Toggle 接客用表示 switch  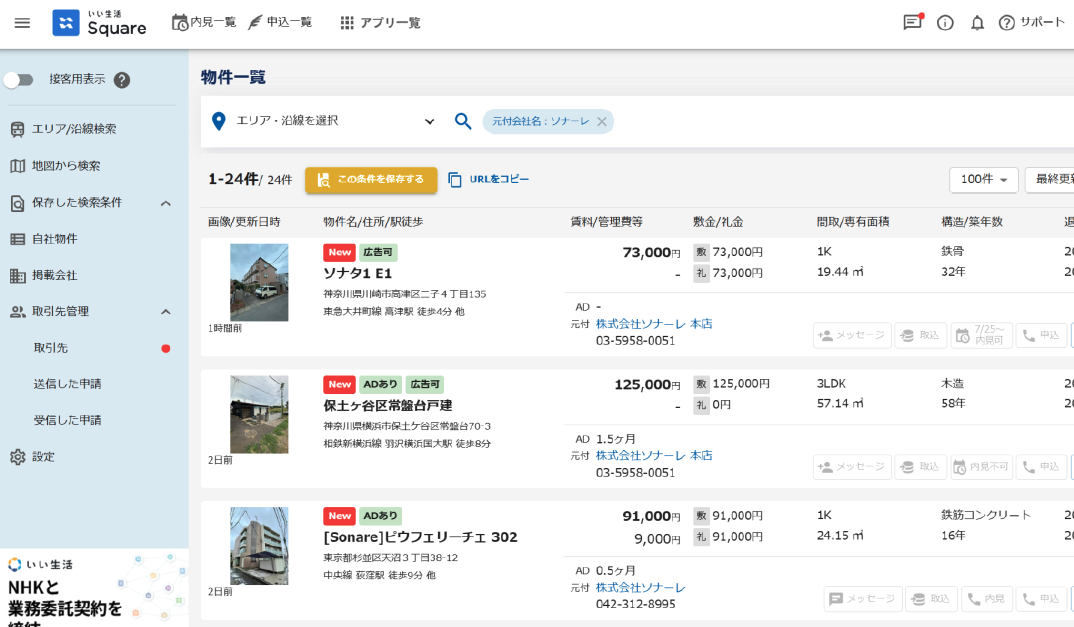18,80
